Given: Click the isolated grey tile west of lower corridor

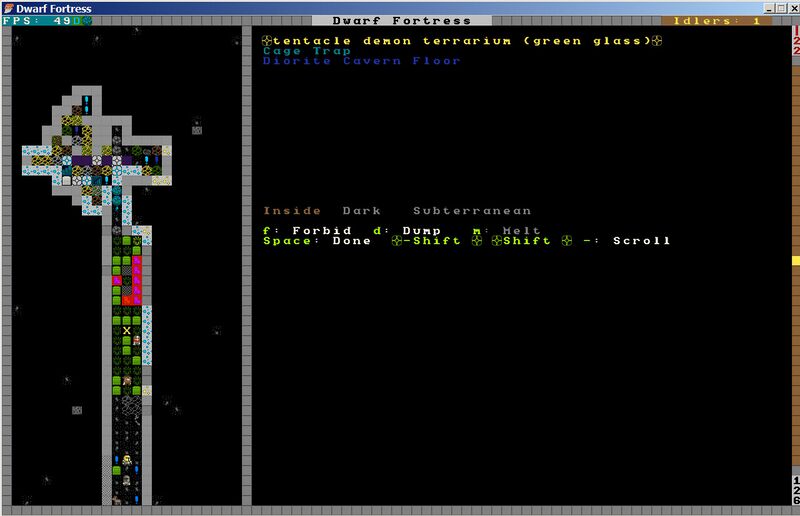Looking at the screenshot, I should (x=77, y=410).
